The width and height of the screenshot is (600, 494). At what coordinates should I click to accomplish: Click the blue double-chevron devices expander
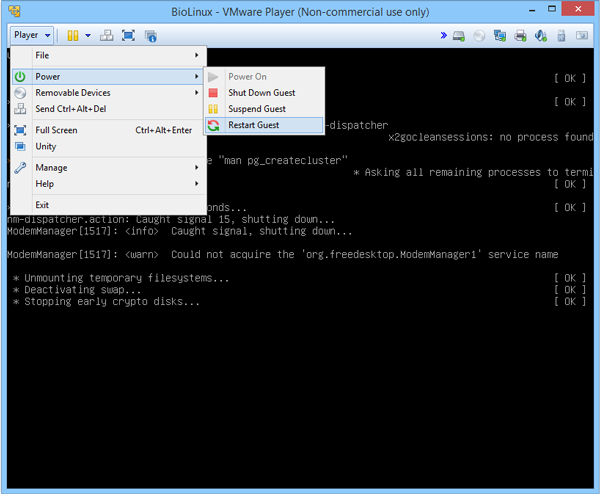coord(443,36)
